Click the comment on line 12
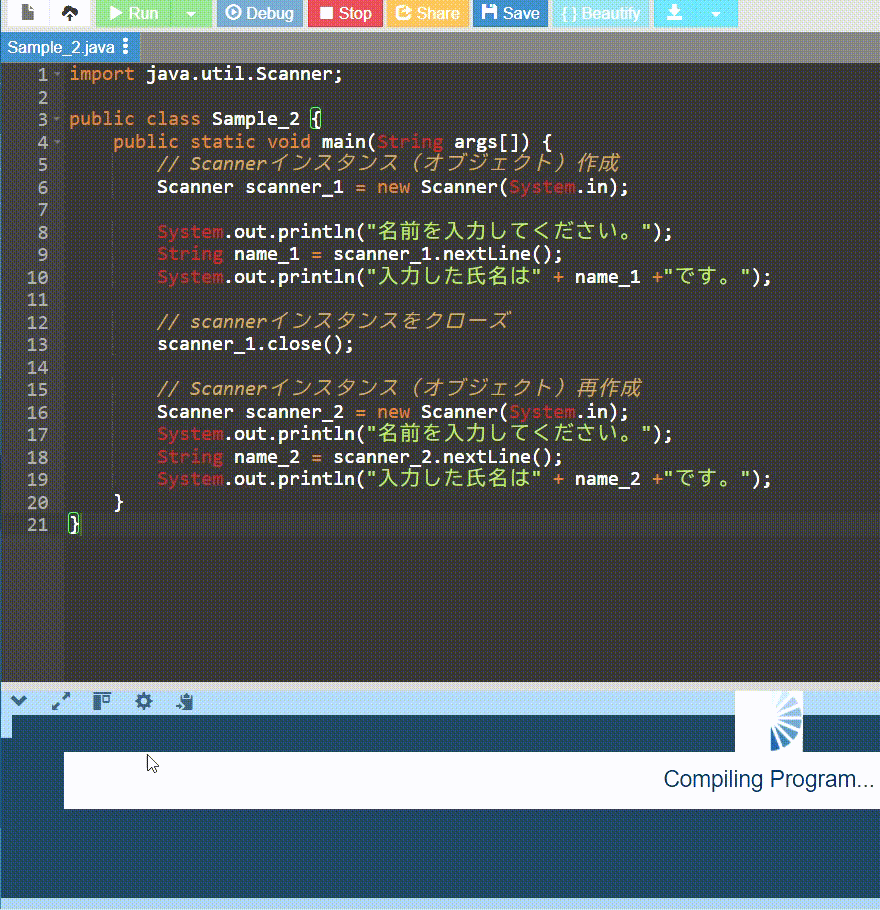The height and width of the screenshot is (910, 880). [333, 322]
